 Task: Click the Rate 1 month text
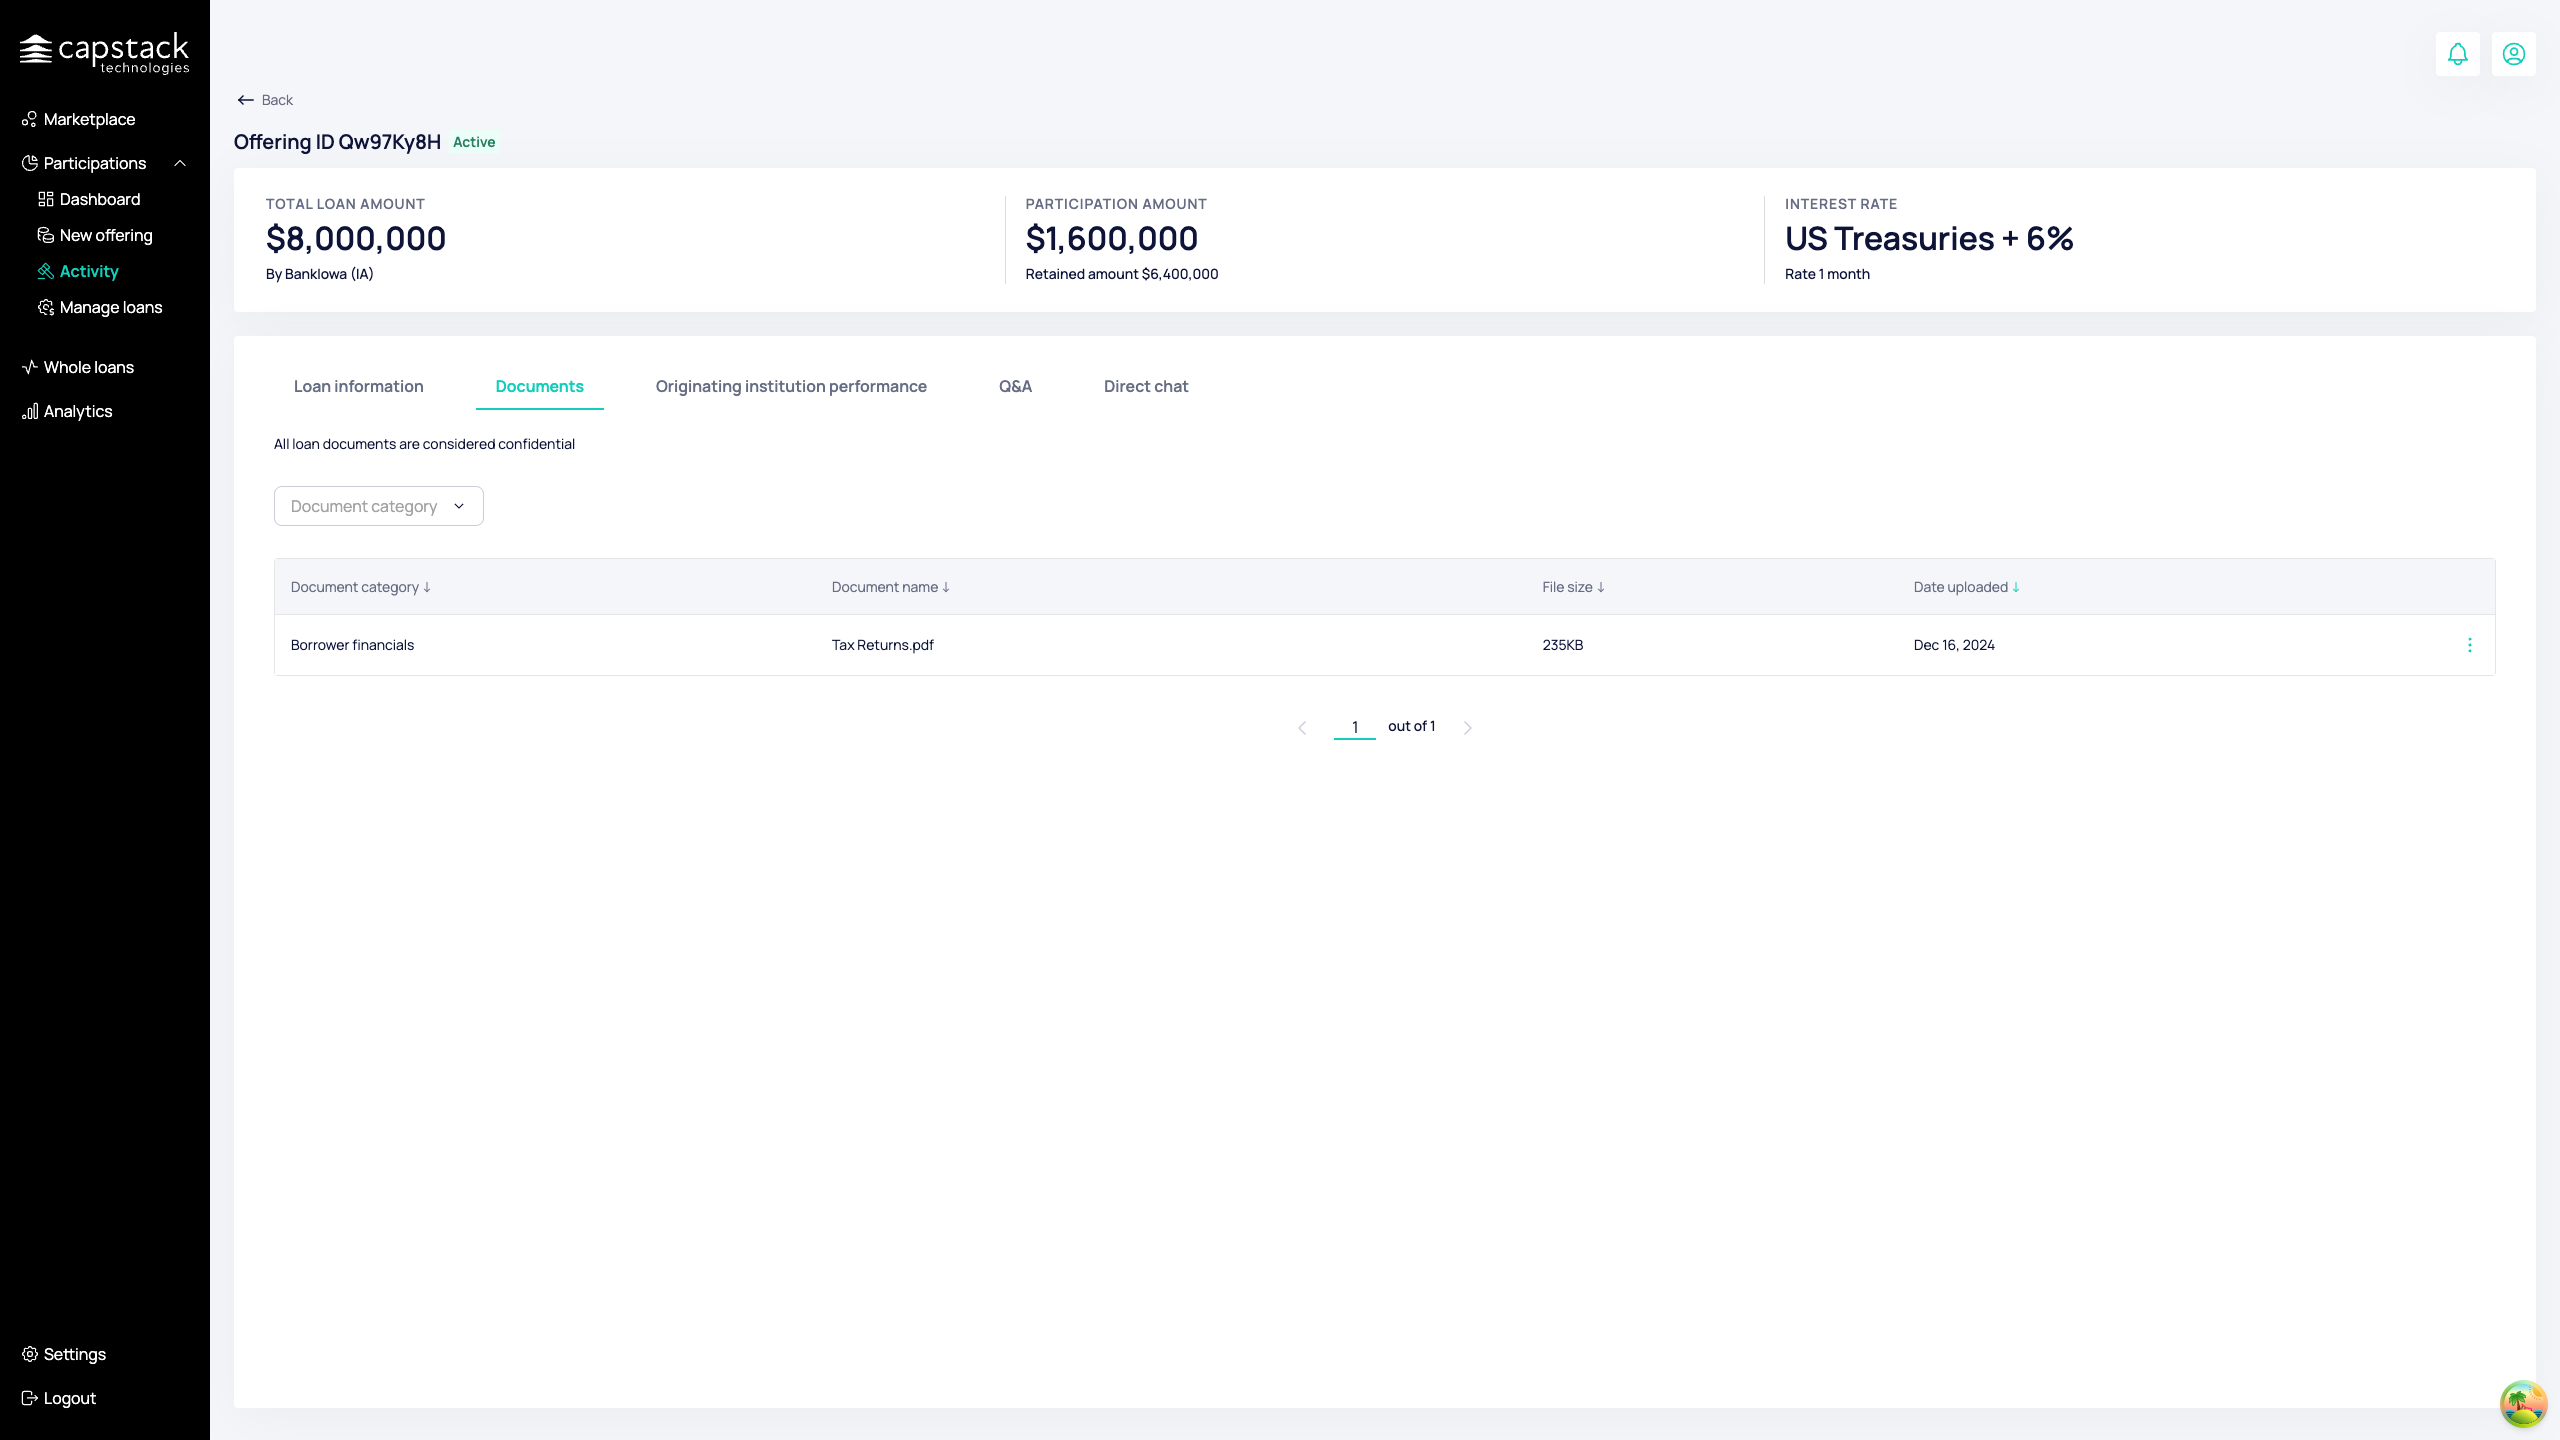click(1827, 274)
